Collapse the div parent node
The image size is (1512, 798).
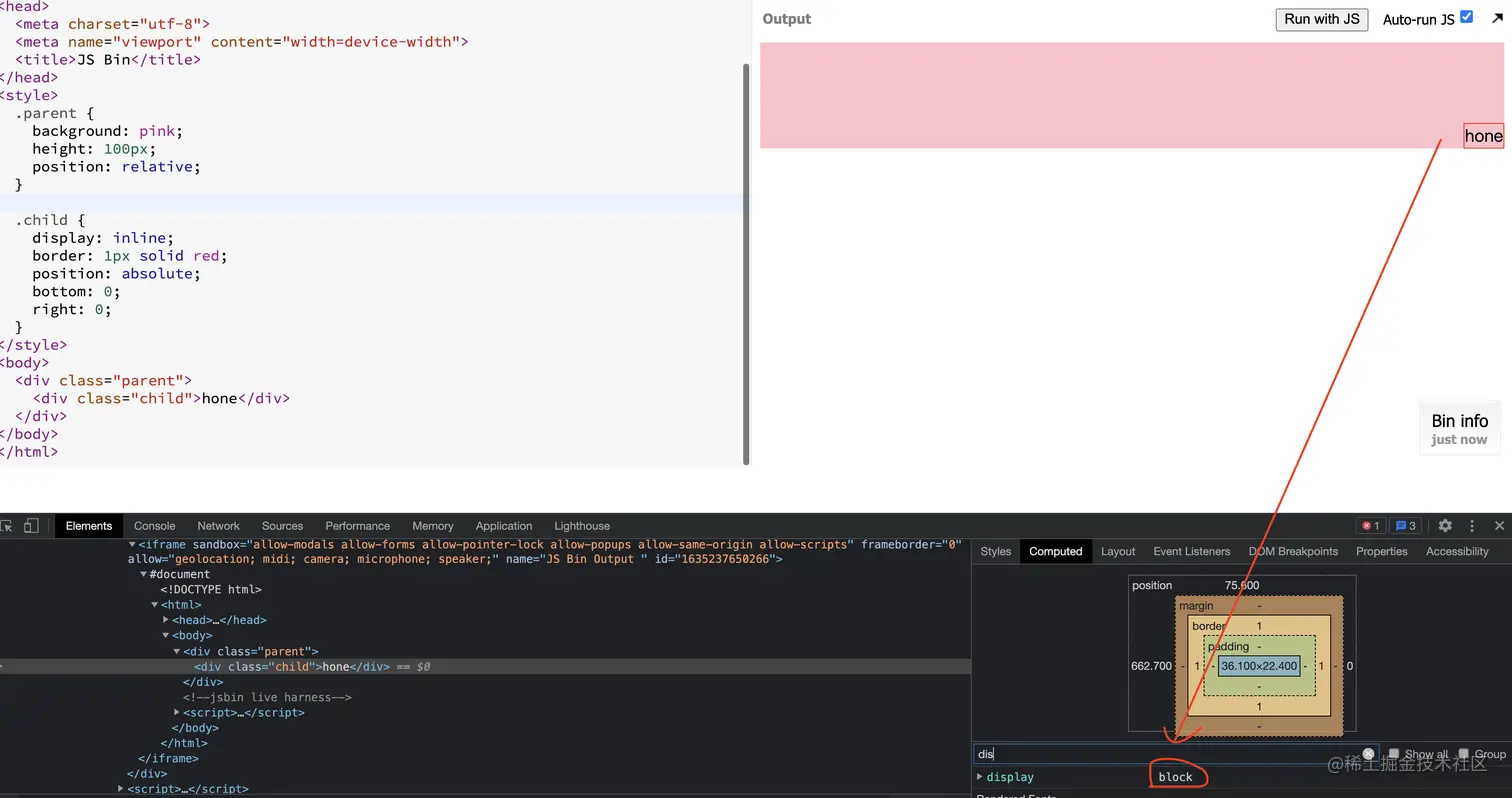[x=177, y=651]
